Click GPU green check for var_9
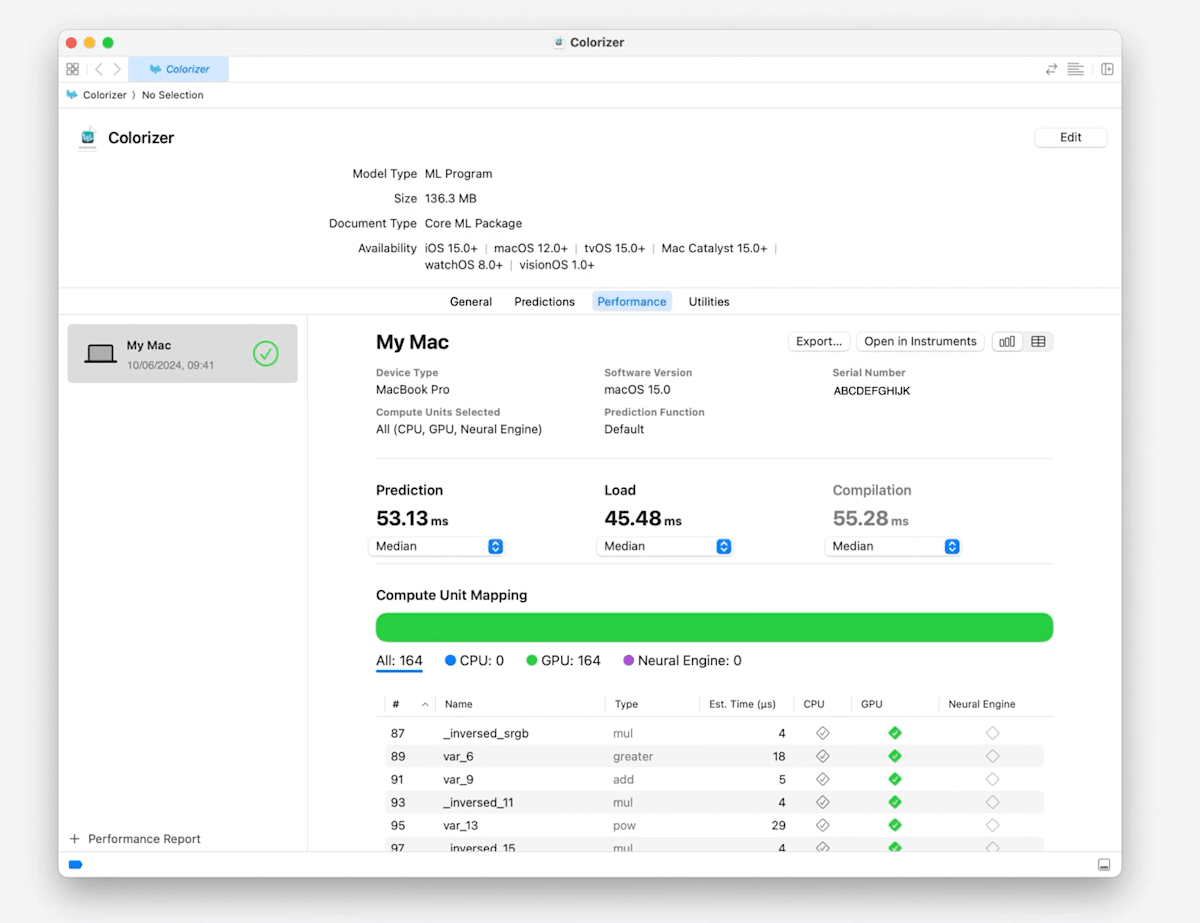The image size is (1200, 923). [895, 779]
